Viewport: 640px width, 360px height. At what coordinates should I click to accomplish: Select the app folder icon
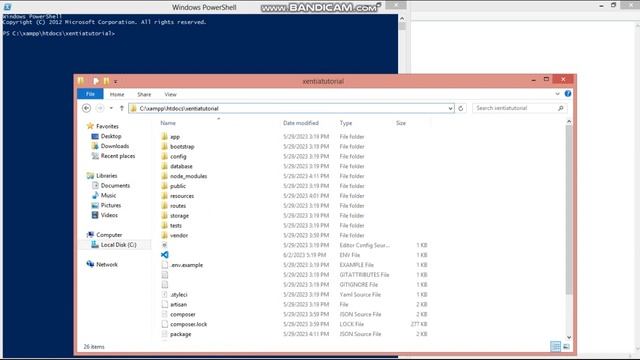pyautogui.click(x=164, y=136)
